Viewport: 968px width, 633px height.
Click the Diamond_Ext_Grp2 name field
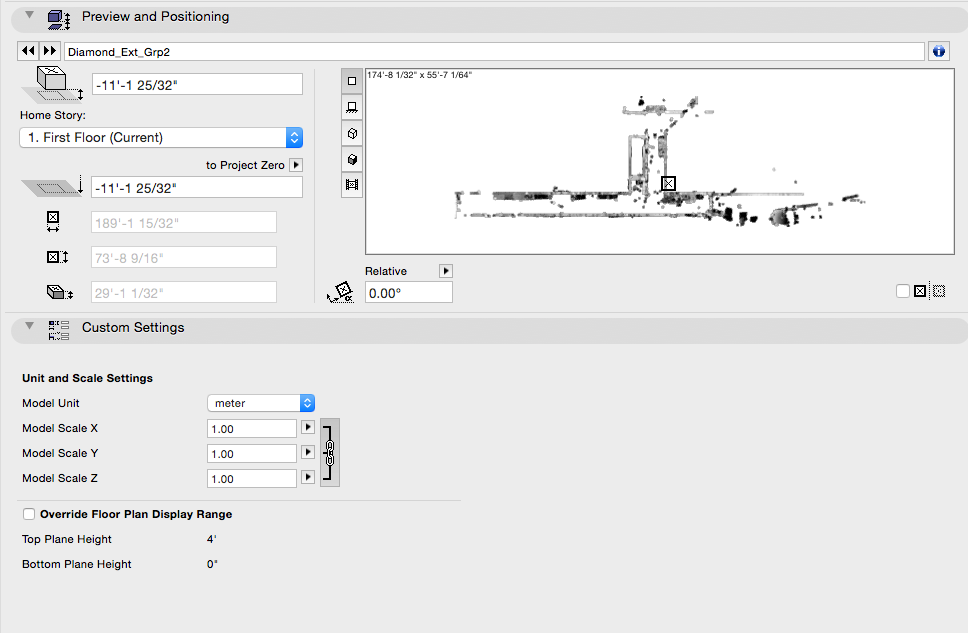pos(494,52)
